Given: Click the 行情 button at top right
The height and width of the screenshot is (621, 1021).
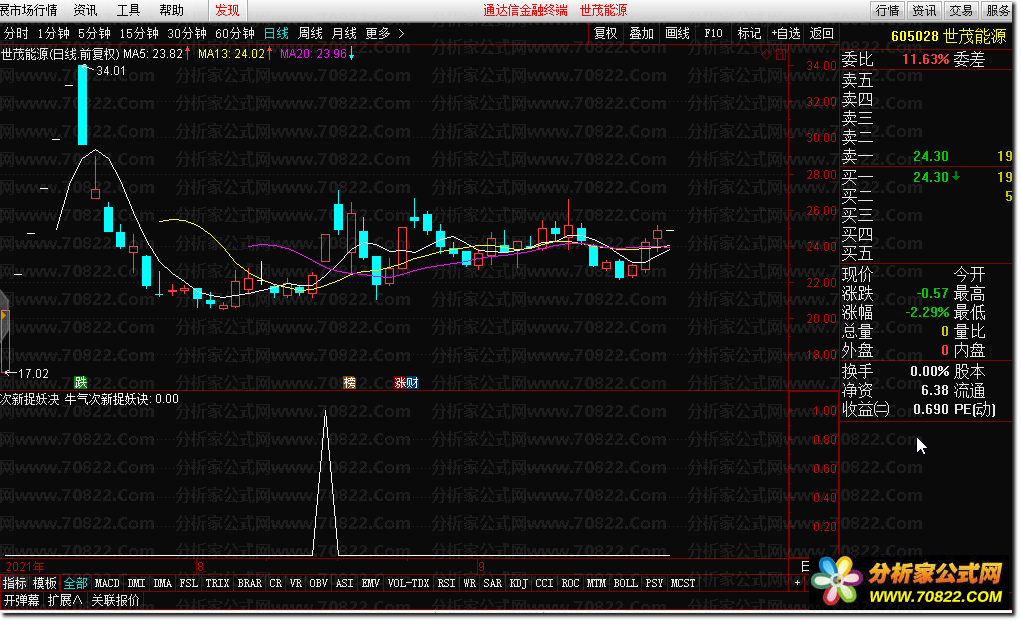Looking at the screenshot, I should pyautogui.click(x=888, y=10).
